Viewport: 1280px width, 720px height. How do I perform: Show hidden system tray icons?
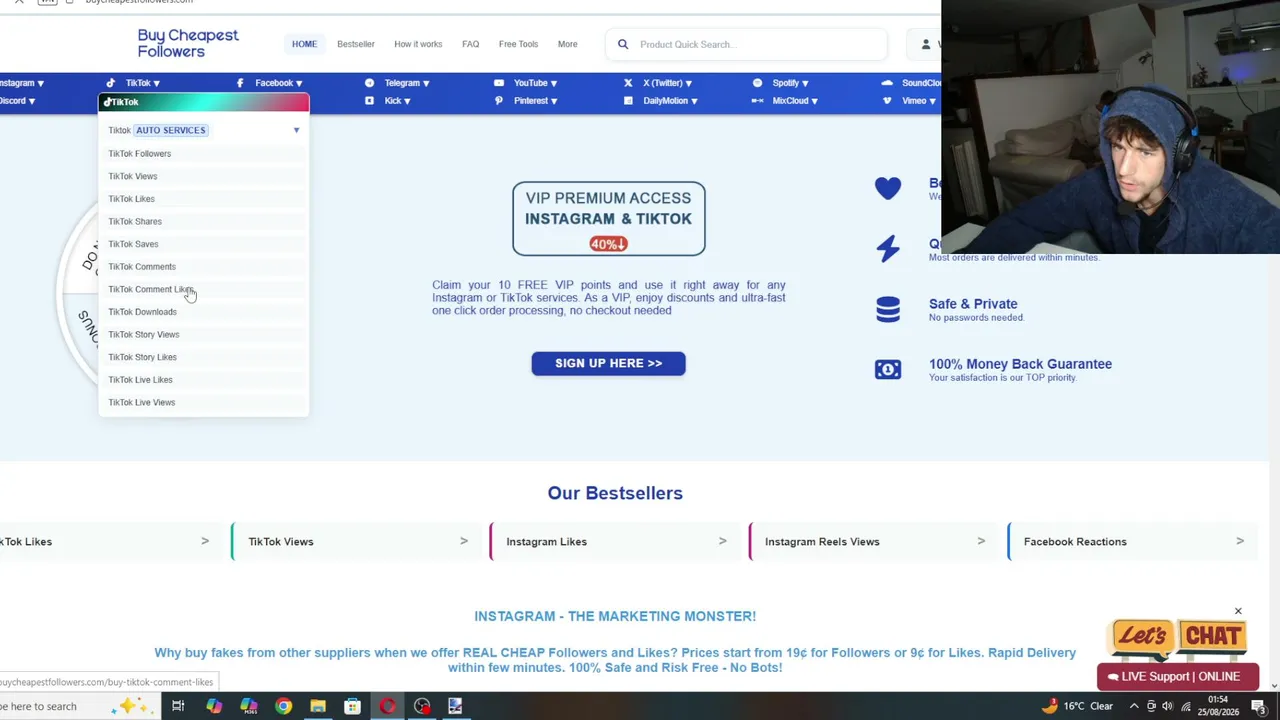(1134, 706)
